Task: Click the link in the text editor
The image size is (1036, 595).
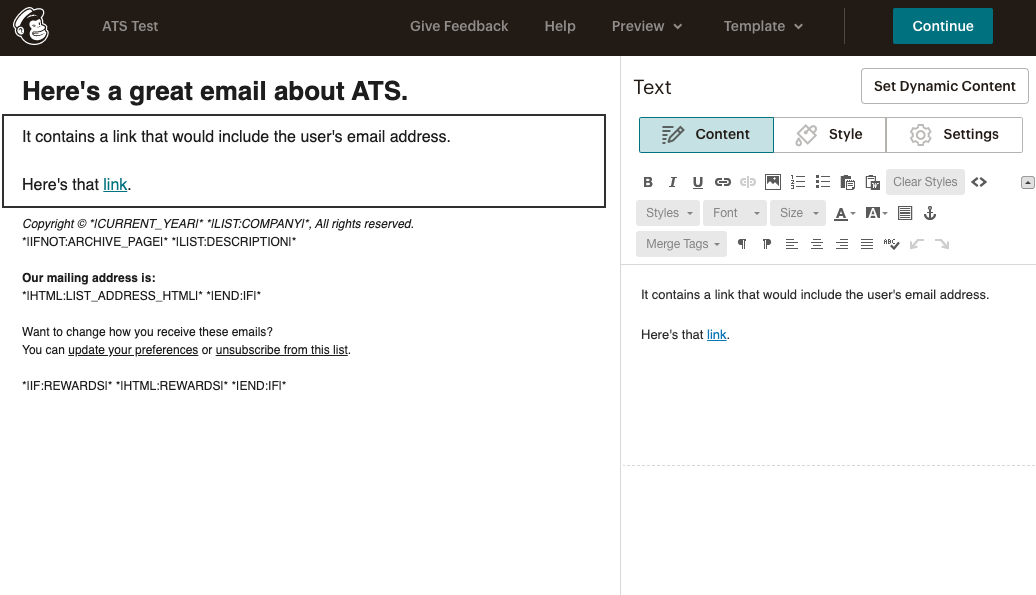Action: 716,335
